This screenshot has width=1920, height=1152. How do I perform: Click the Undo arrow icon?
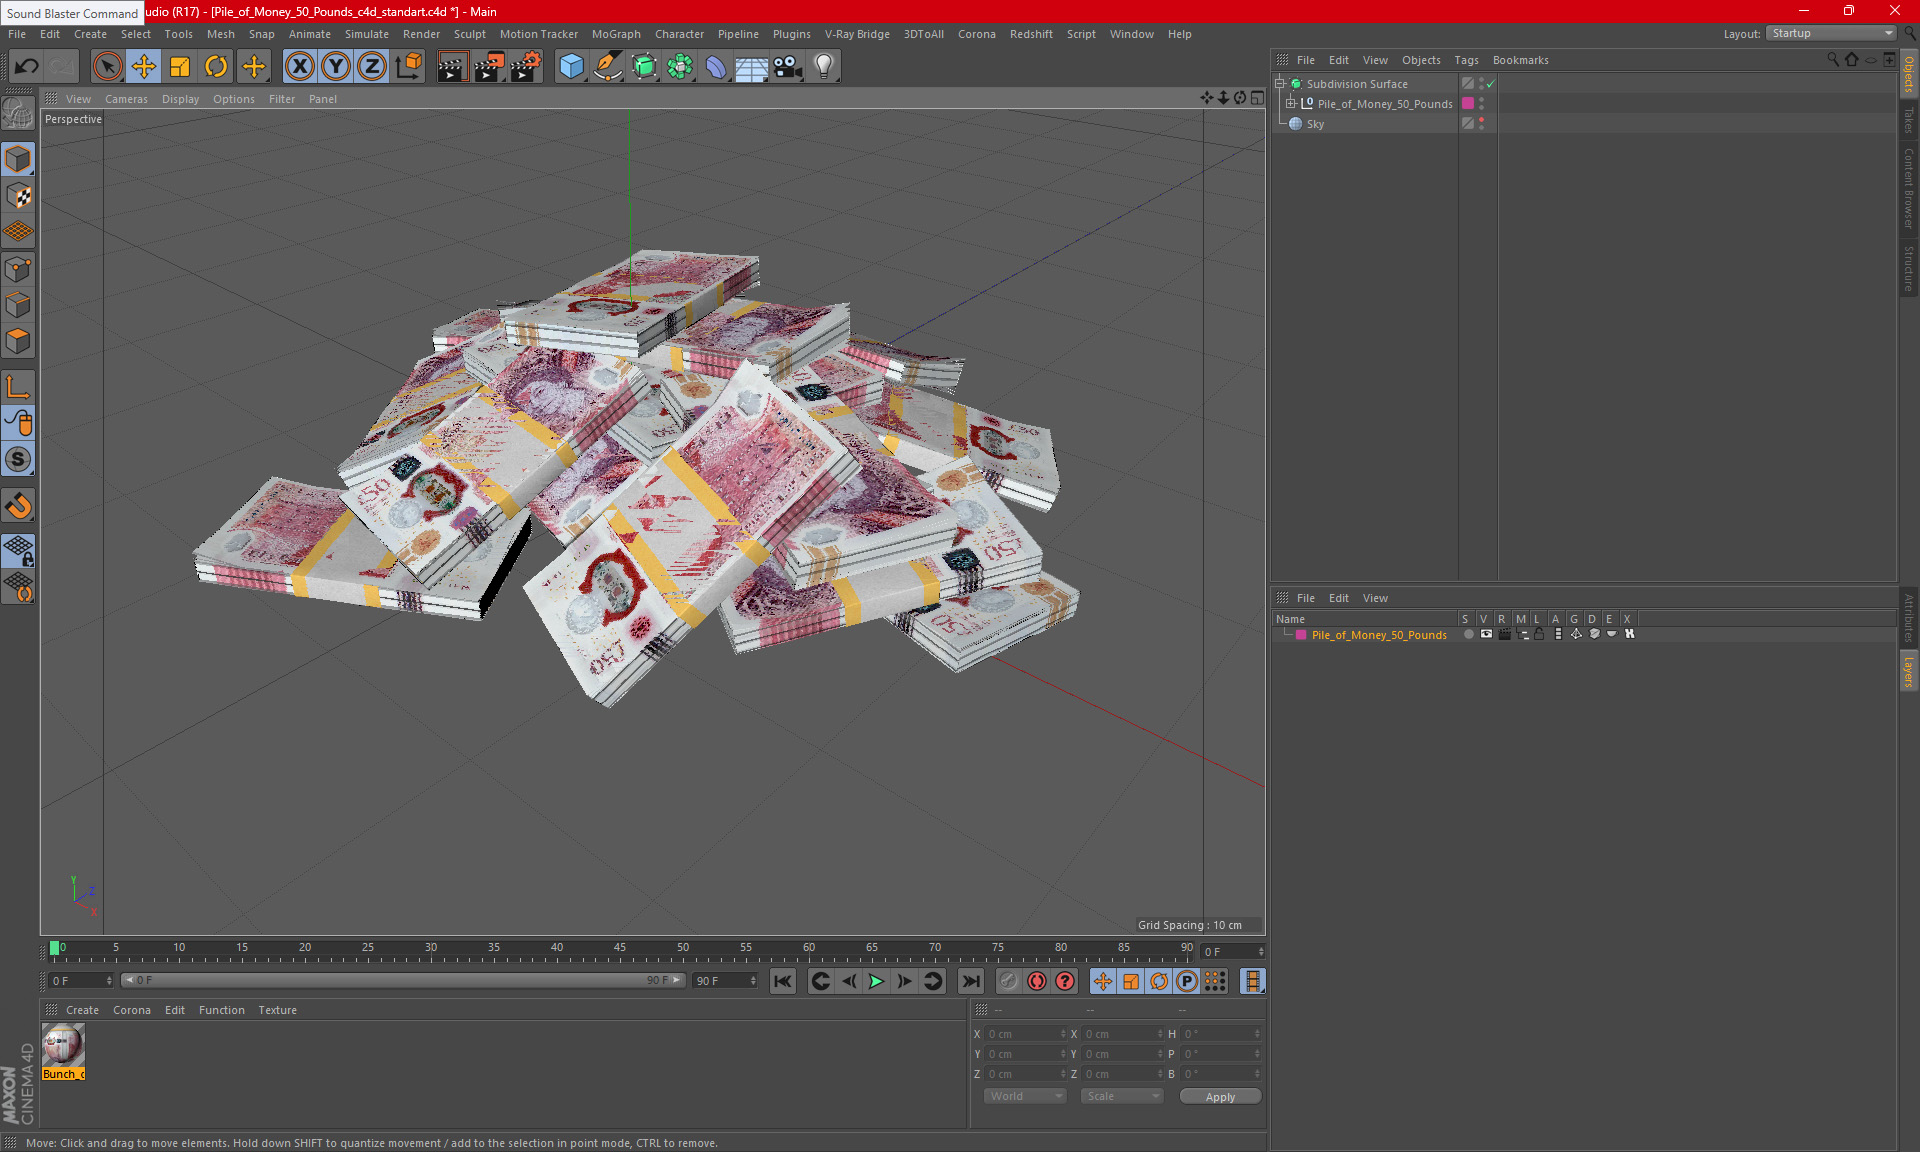tap(27, 67)
